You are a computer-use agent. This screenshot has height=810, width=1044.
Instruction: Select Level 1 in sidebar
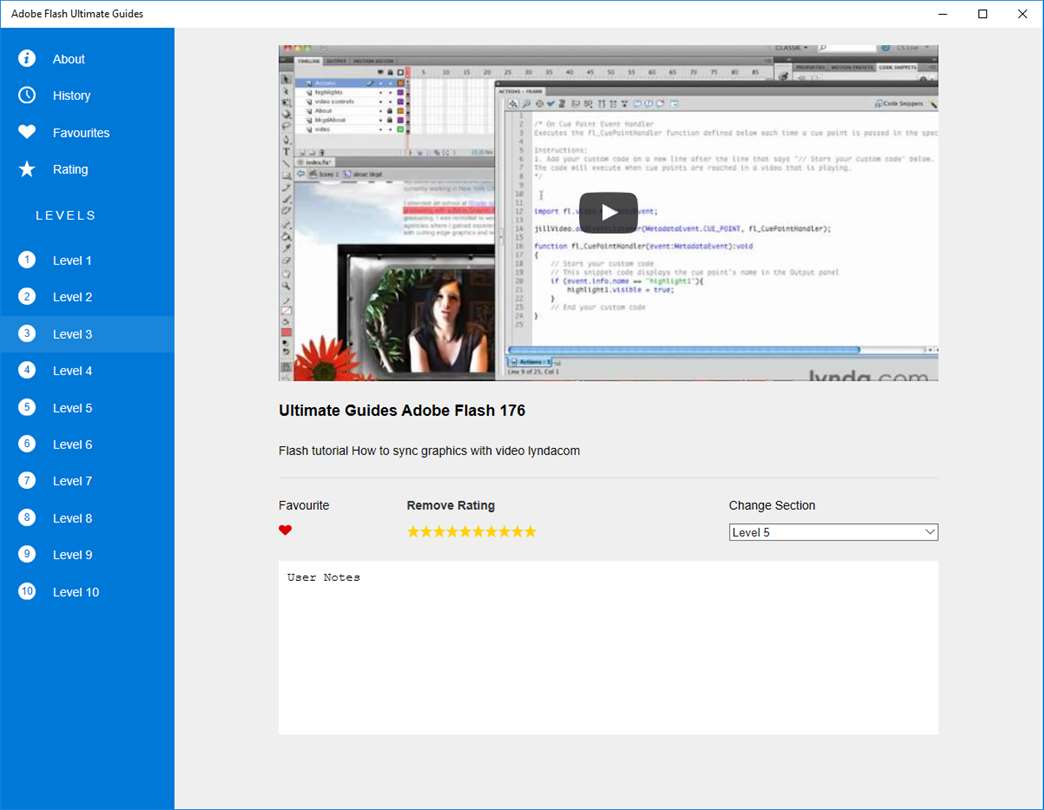tap(87, 260)
